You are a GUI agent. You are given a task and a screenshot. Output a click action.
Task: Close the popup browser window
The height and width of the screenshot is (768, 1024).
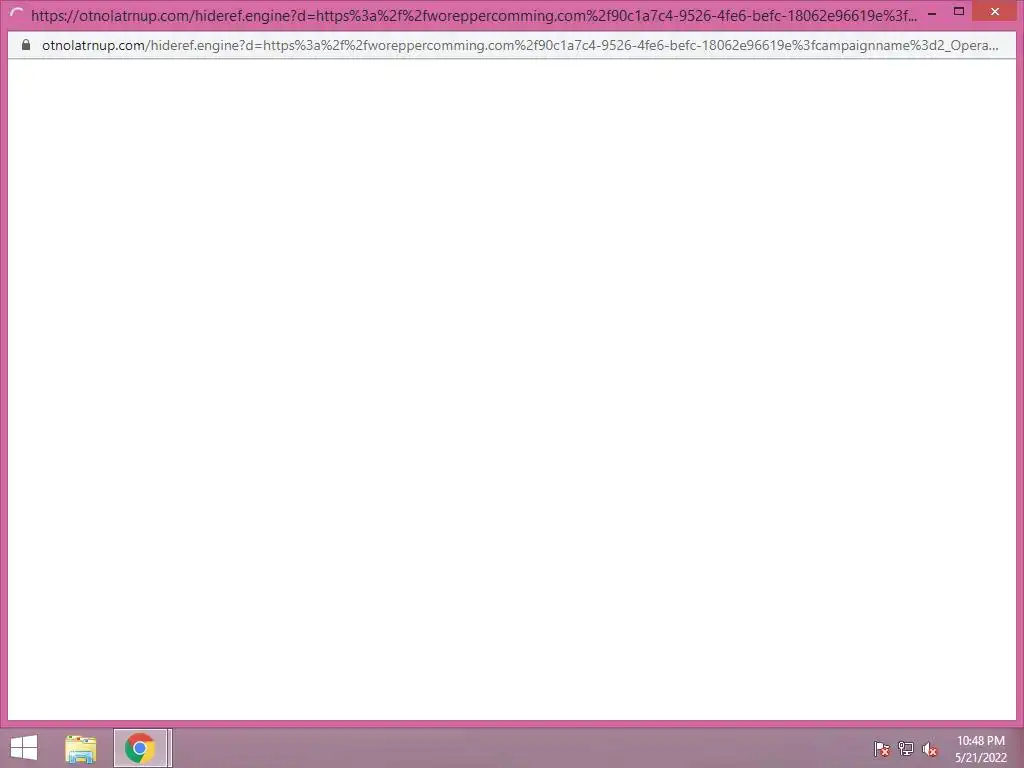pyautogui.click(x=995, y=12)
